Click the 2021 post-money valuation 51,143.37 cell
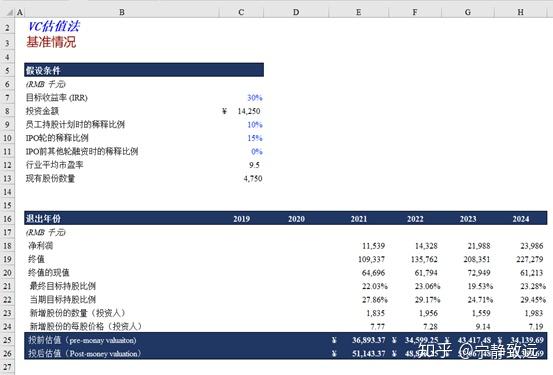 pyautogui.click(x=358, y=353)
